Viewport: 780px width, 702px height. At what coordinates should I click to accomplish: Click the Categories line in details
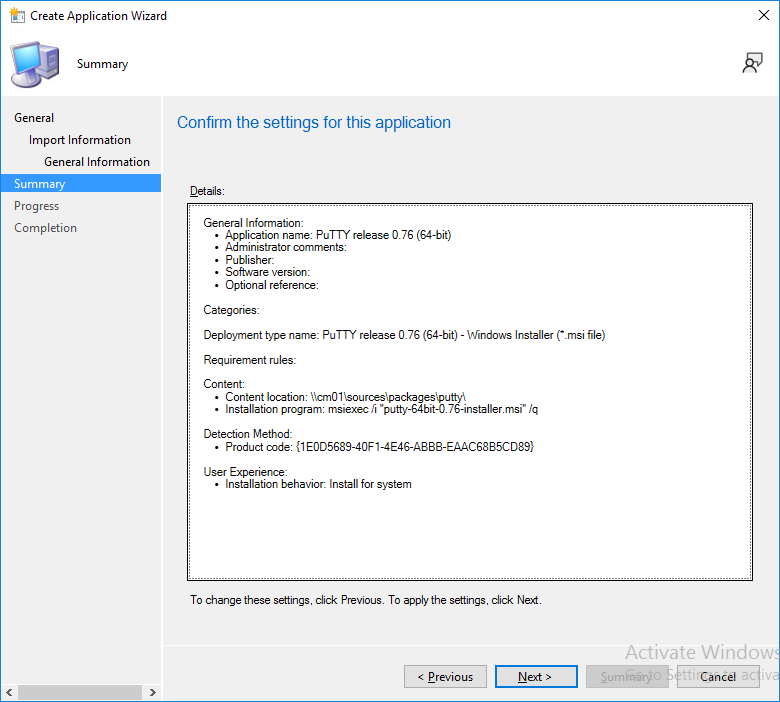[x=231, y=310]
